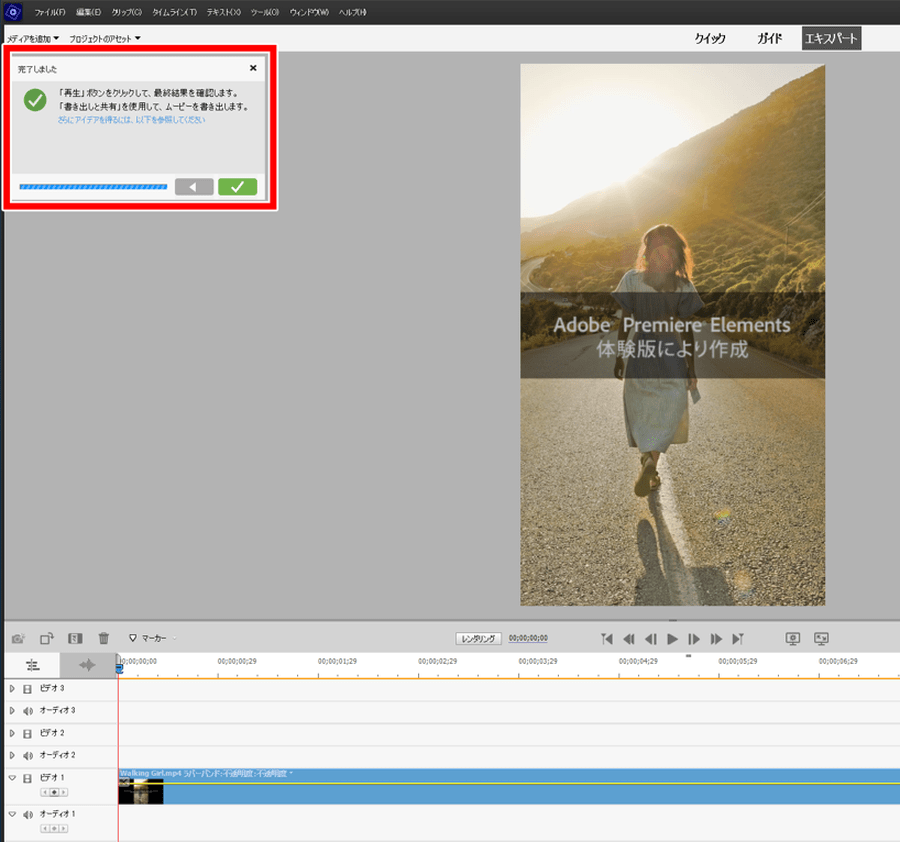Click the timeline playhead handle
The height and width of the screenshot is (842, 900).
[119, 668]
